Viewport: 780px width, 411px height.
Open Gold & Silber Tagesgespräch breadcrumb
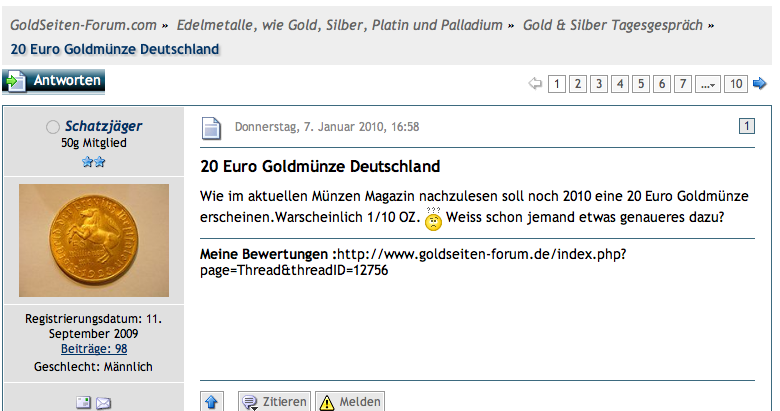coord(612,25)
